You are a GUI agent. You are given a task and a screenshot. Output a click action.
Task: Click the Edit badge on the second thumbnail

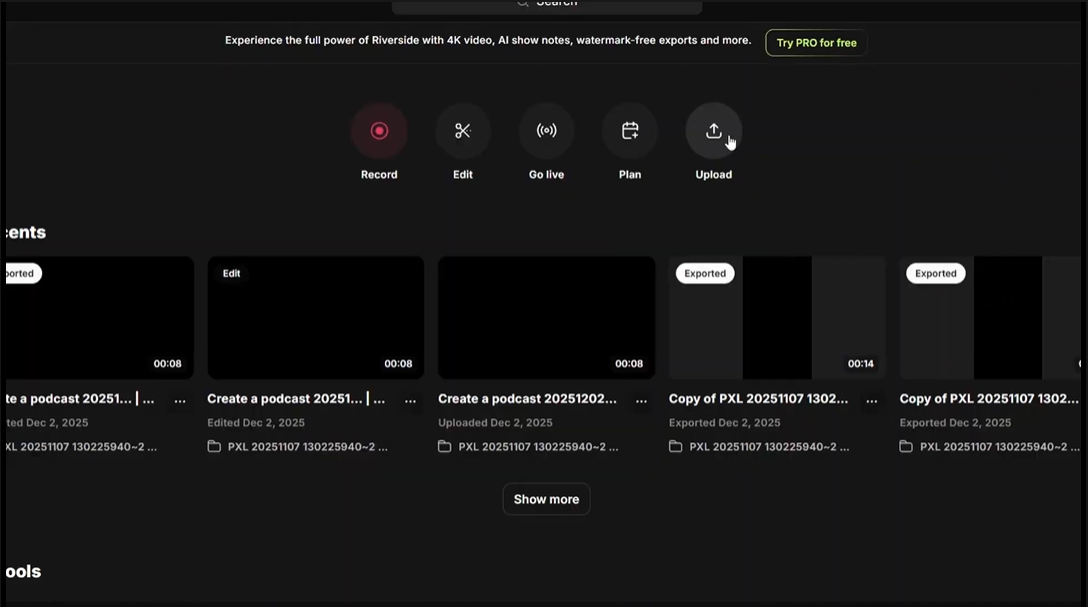coord(231,273)
